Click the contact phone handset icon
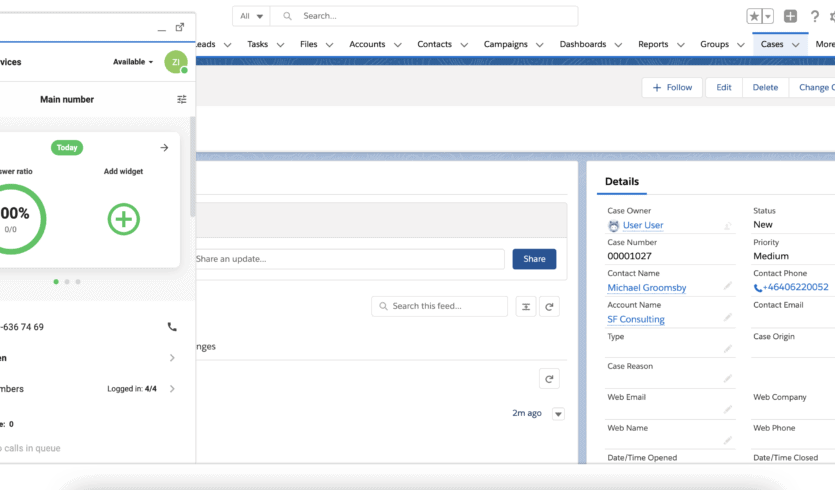This screenshot has width=835, height=490. pos(758,288)
